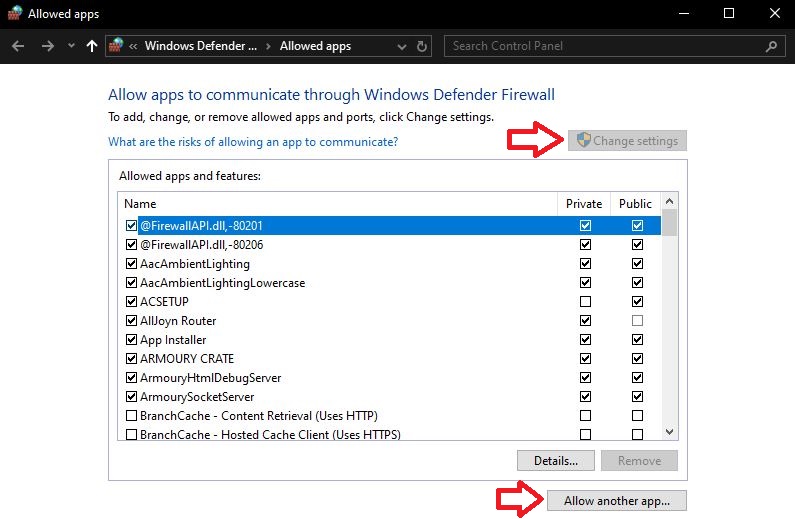Image resolution: width=795 pixels, height=519 pixels.
Task: Click the Forward navigation arrow
Action: (x=47, y=46)
